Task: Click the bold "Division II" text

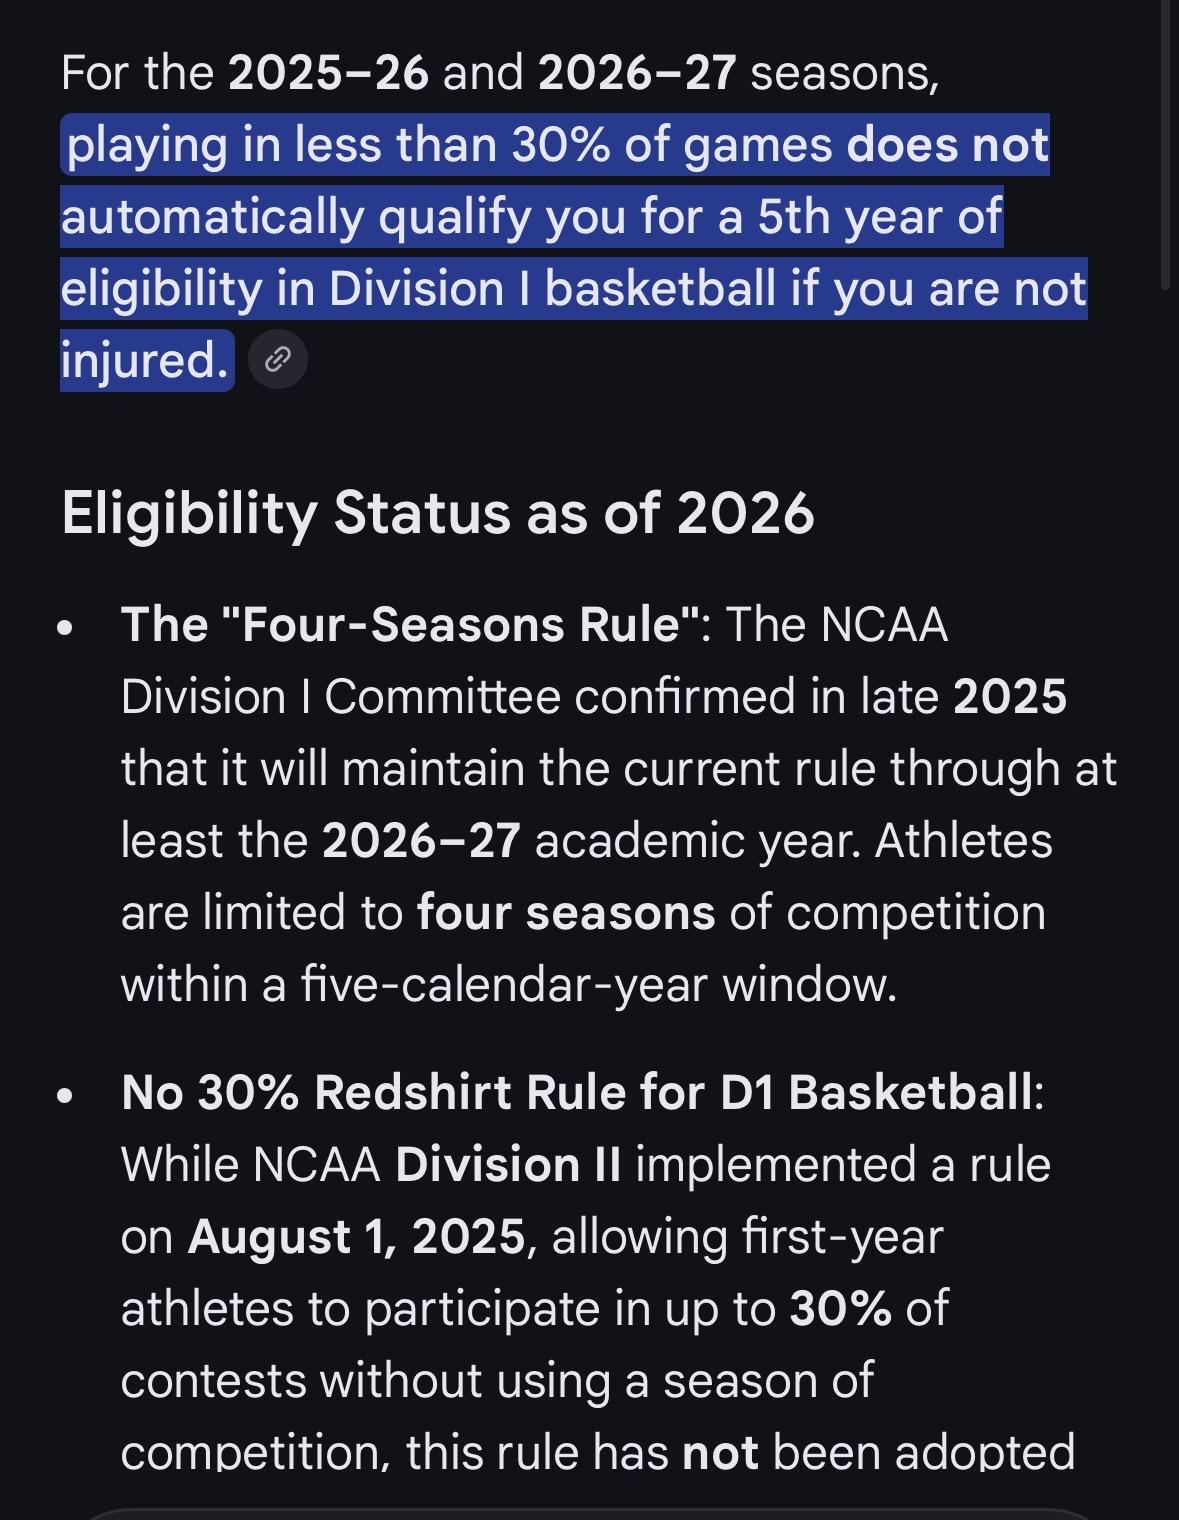Action: (508, 1164)
